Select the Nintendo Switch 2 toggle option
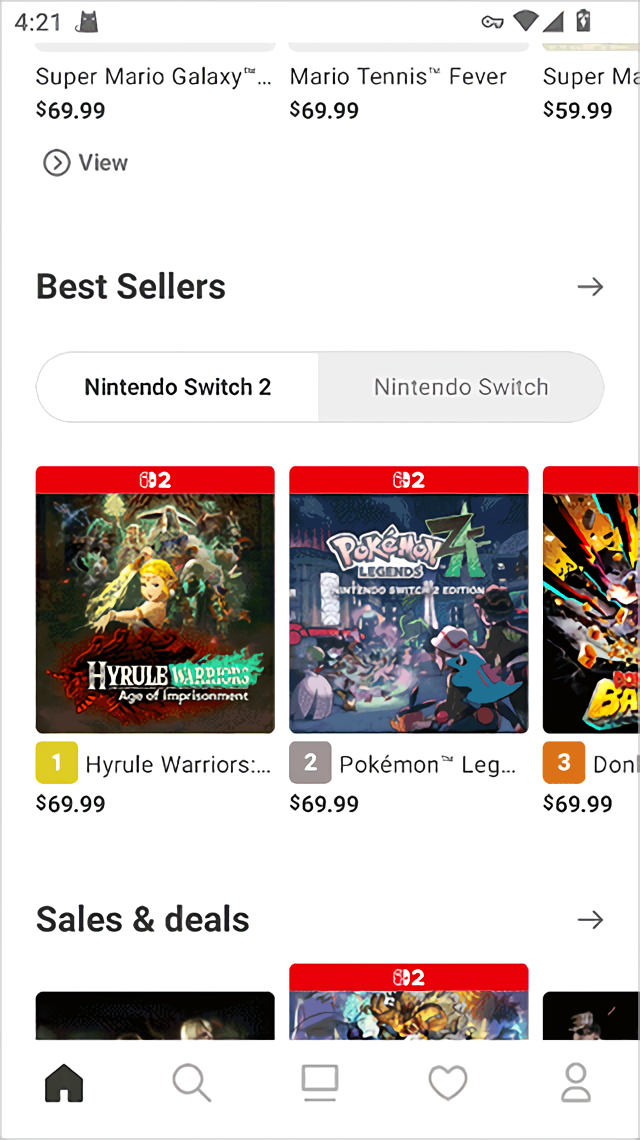Viewport: 640px width, 1140px height. 177,387
